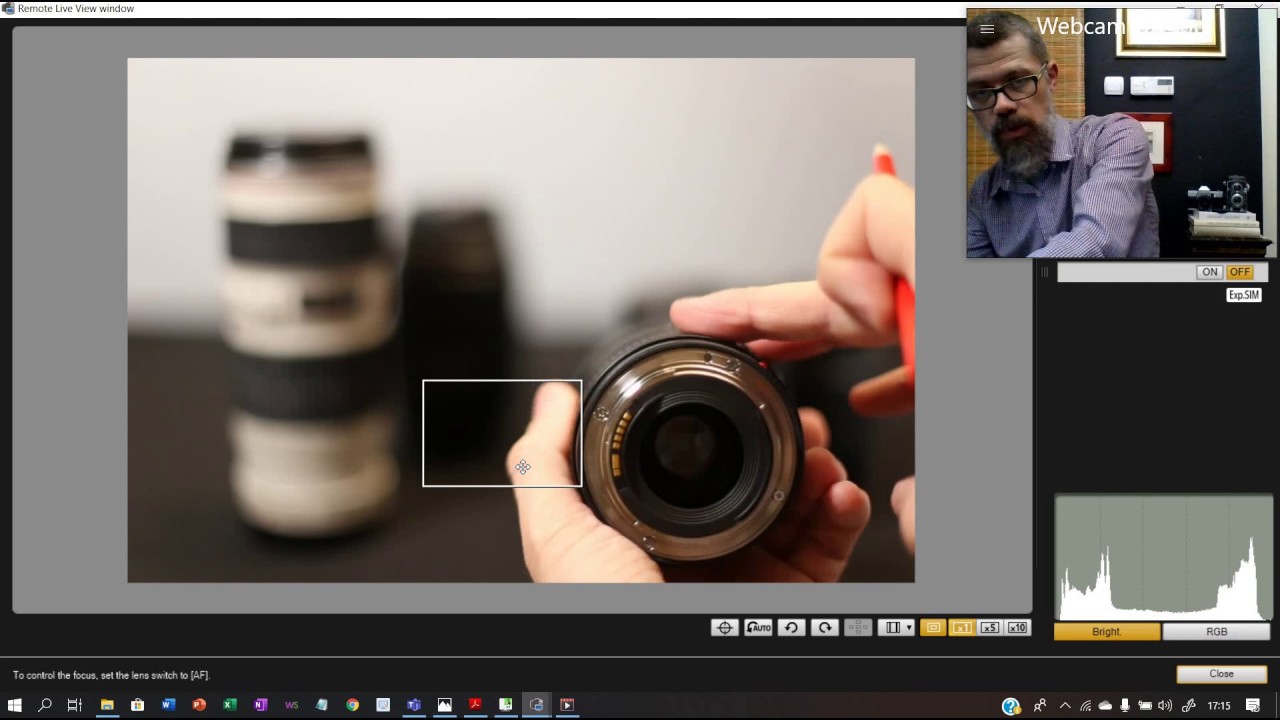Rotate the live view image right
The width and height of the screenshot is (1280, 720).
pos(825,628)
